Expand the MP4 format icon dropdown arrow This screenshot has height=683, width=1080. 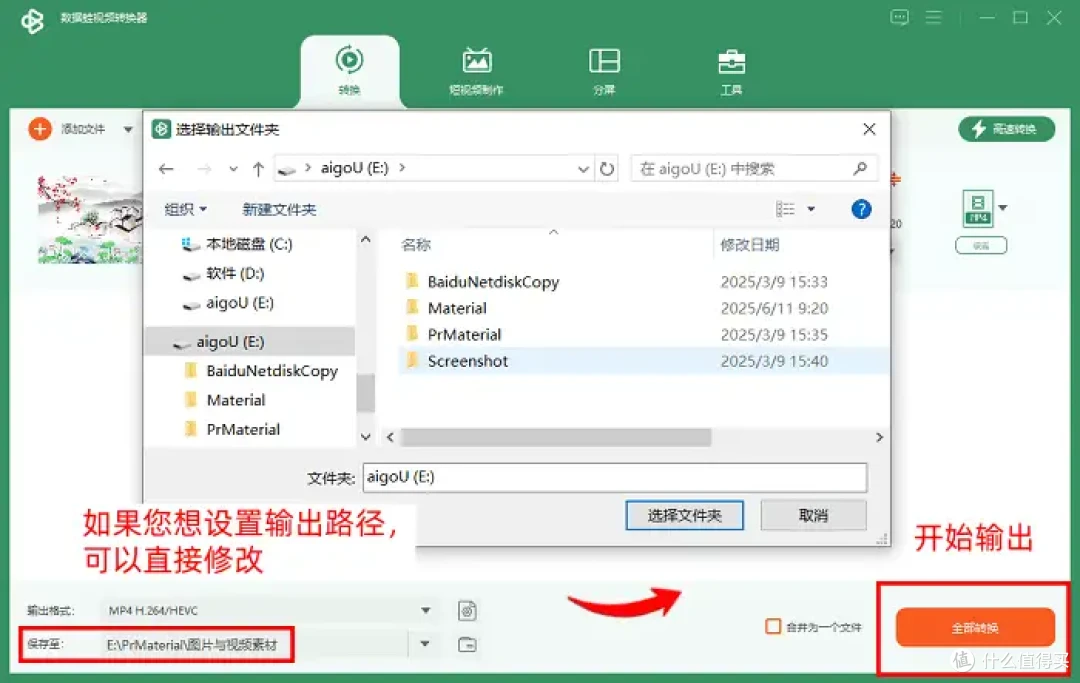(x=1003, y=207)
